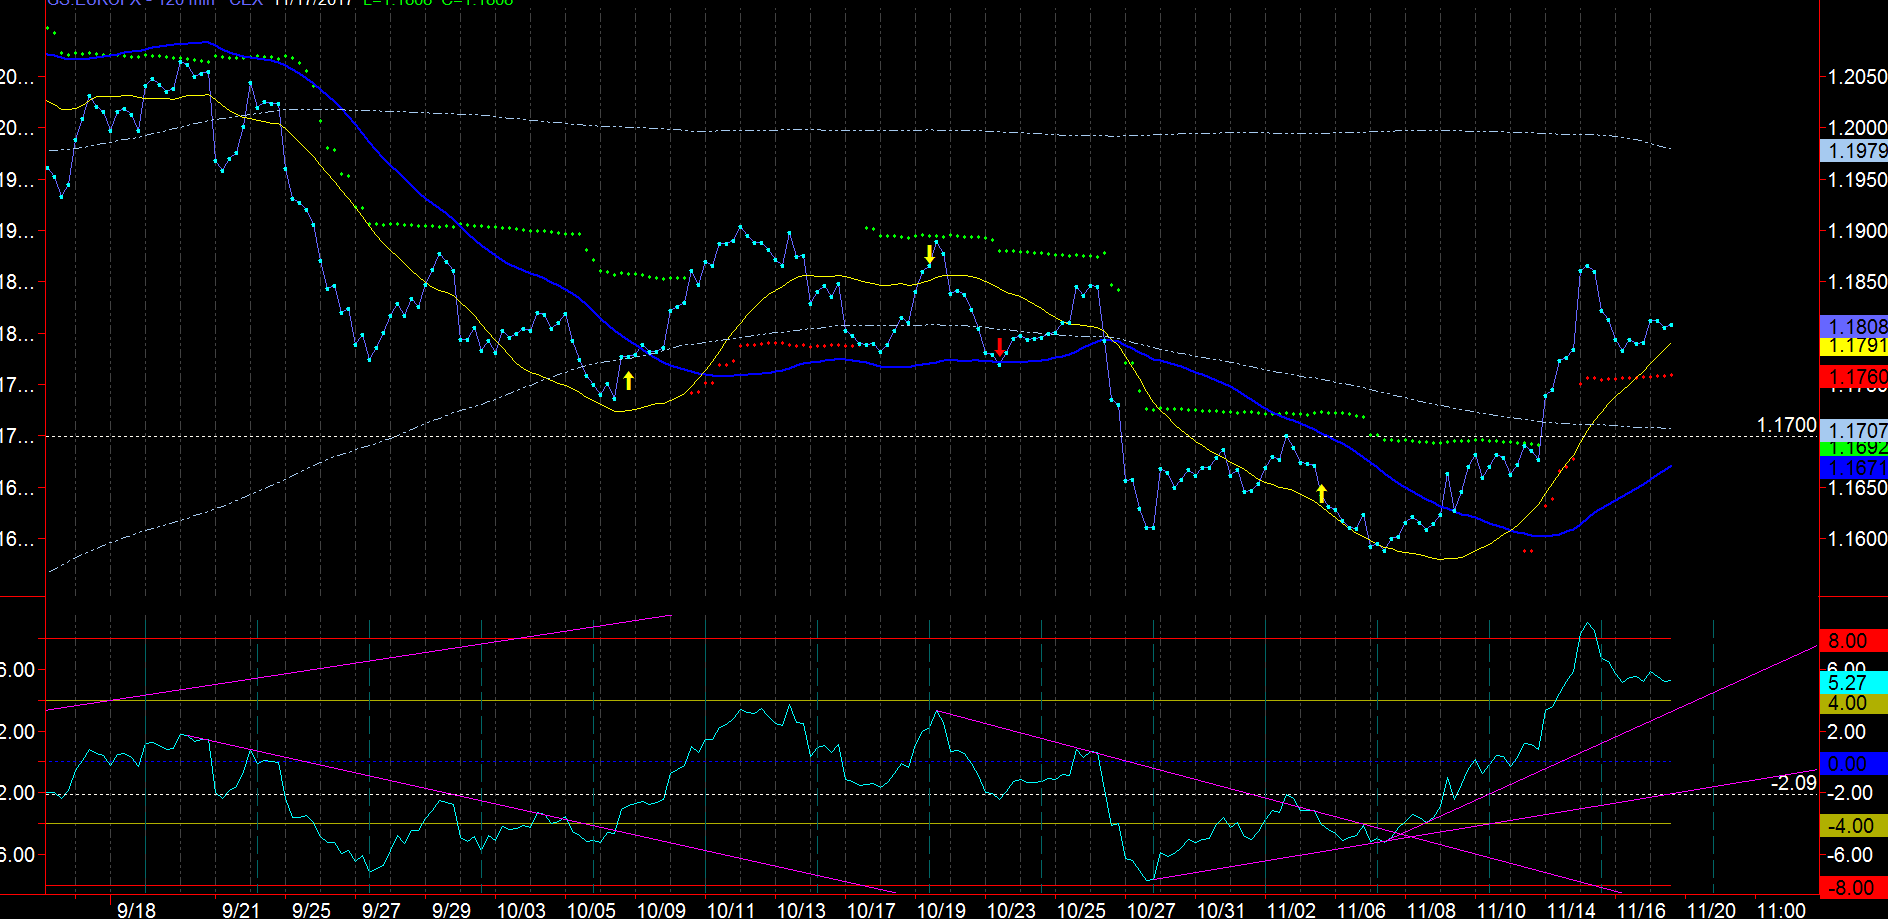Click the 11/20 date label
The height and width of the screenshot is (919, 1888).
tap(1711, 910)
